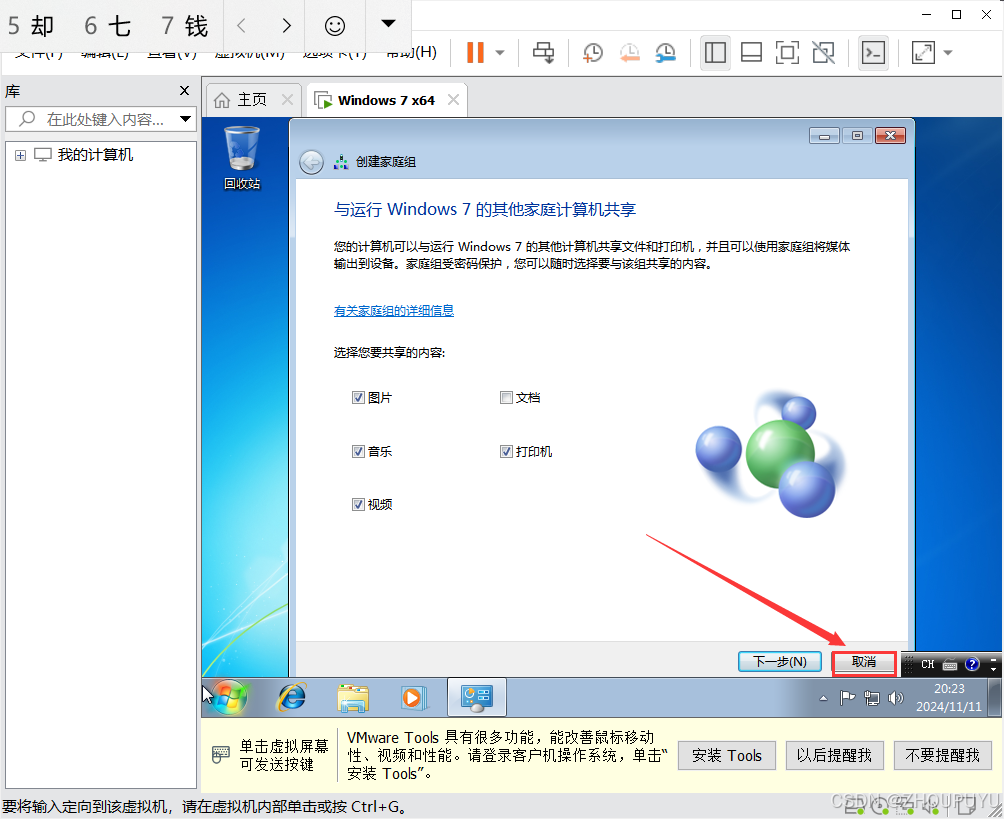Expand the IME candidate list dropdown
The height and width of the screenshot is (819, 1004).
[388, 24]
